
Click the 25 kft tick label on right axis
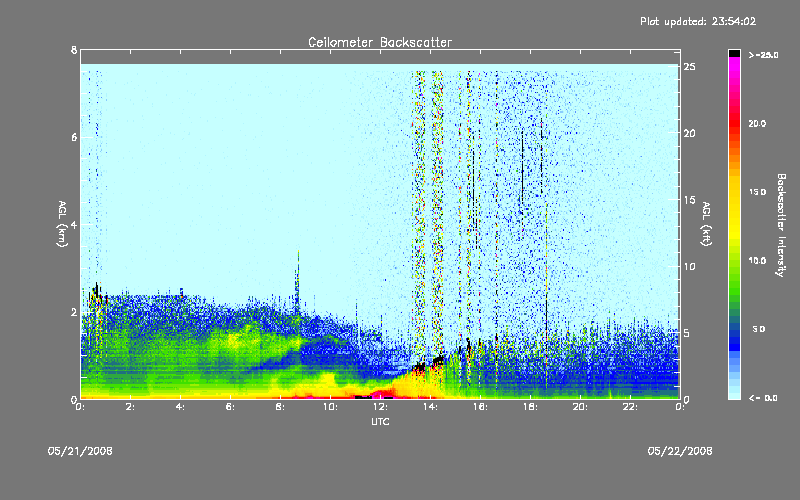[x=690, y=67]
